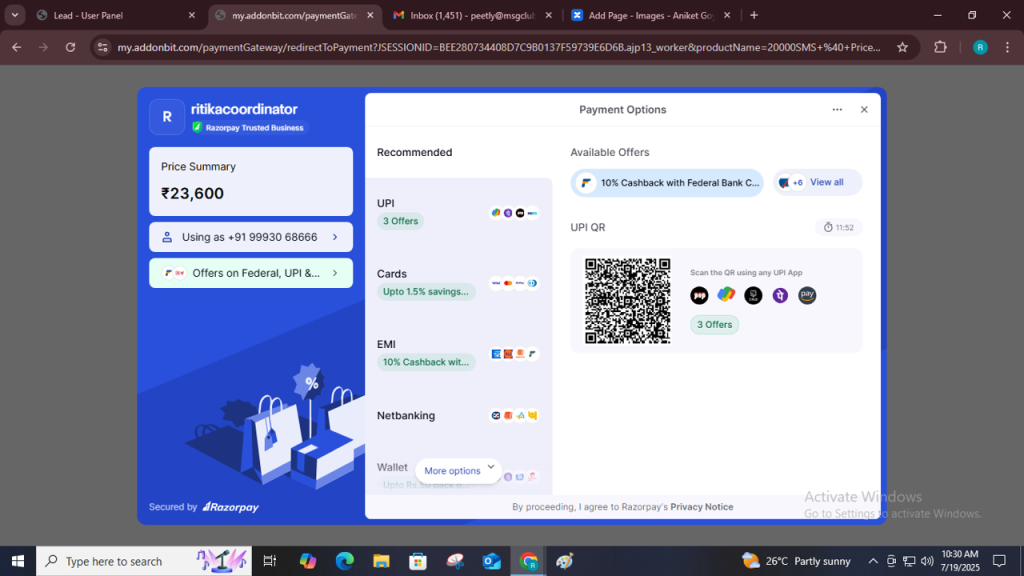
Task: Switch to the Add Page - Images tab
Action: pos(652,15)
